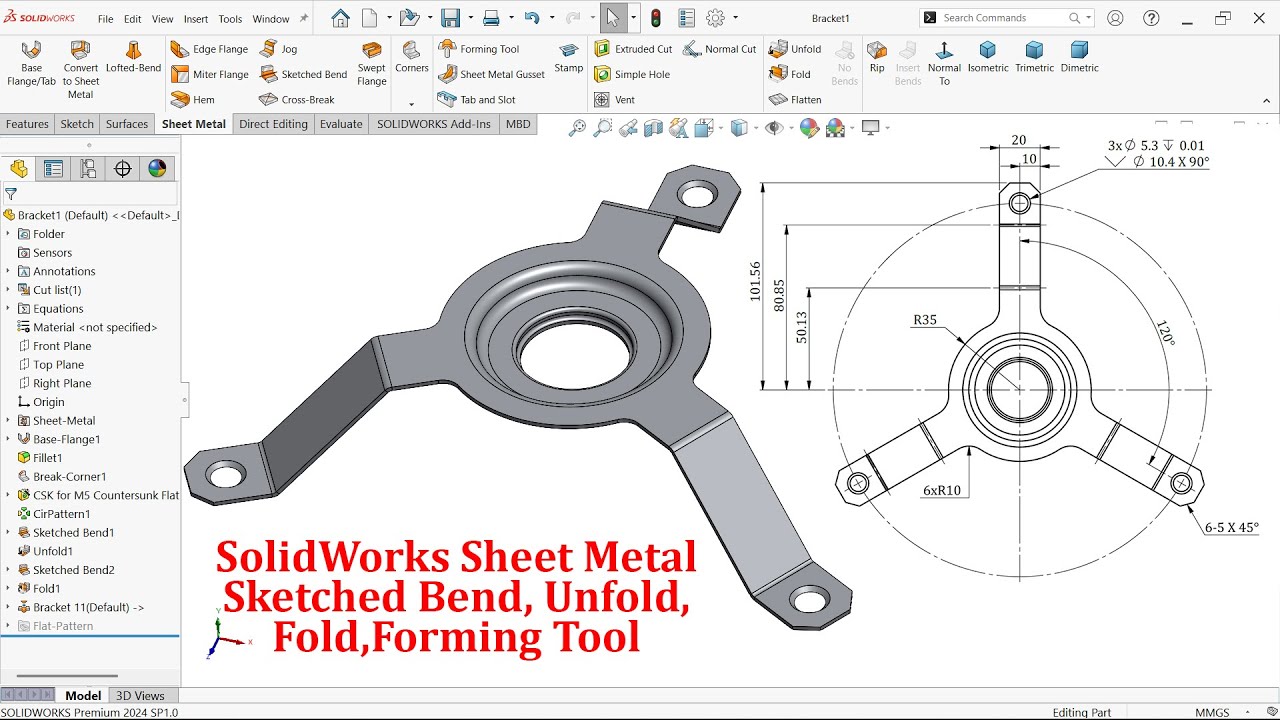Click the Unfold command
This screenshot has width=1280, height=720.
(795, 49)
